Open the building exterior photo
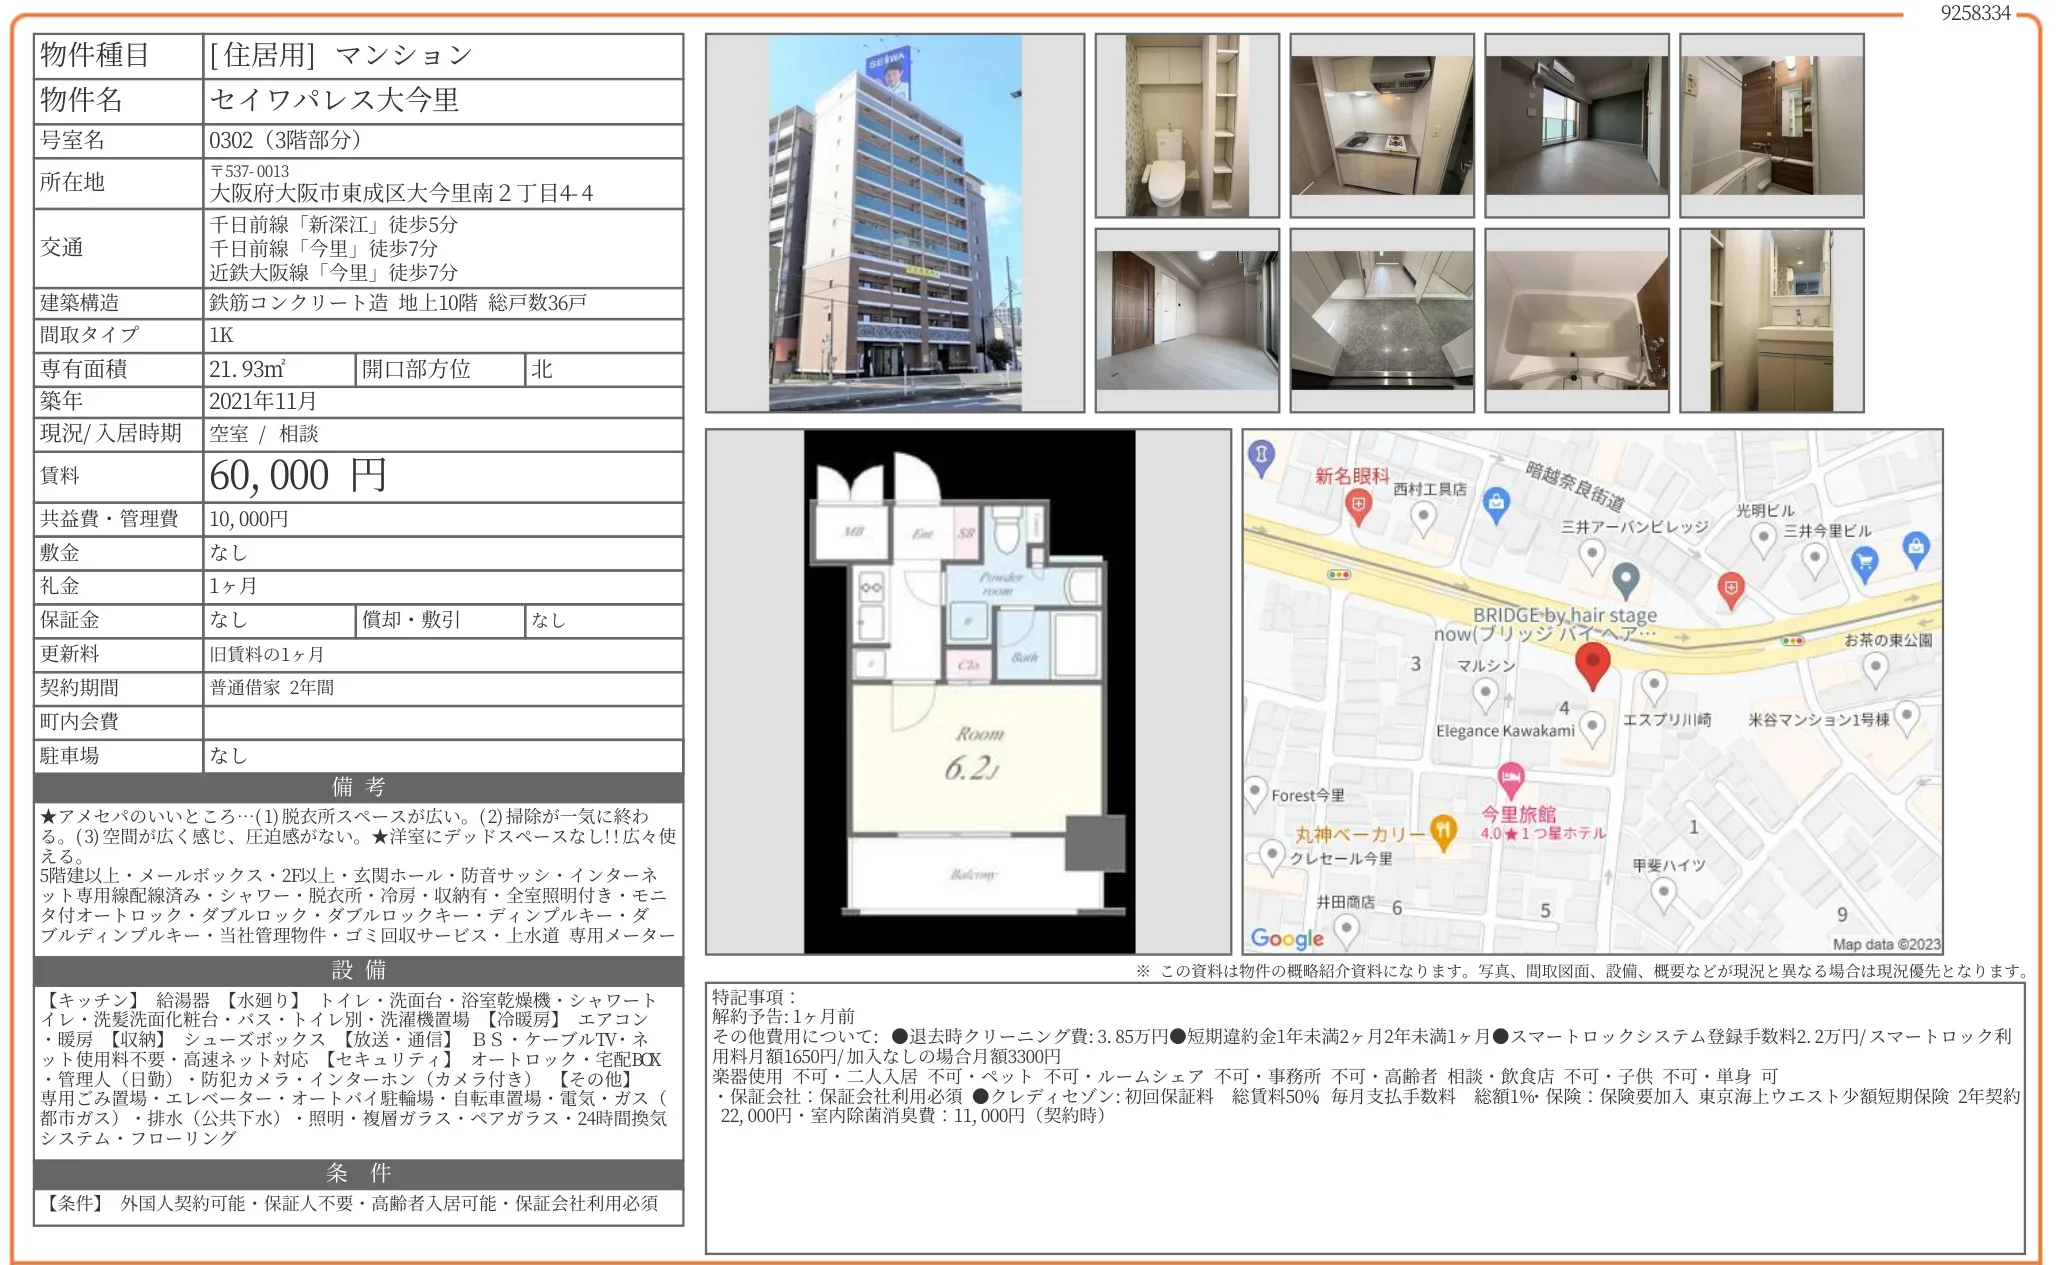 (894, 223)
